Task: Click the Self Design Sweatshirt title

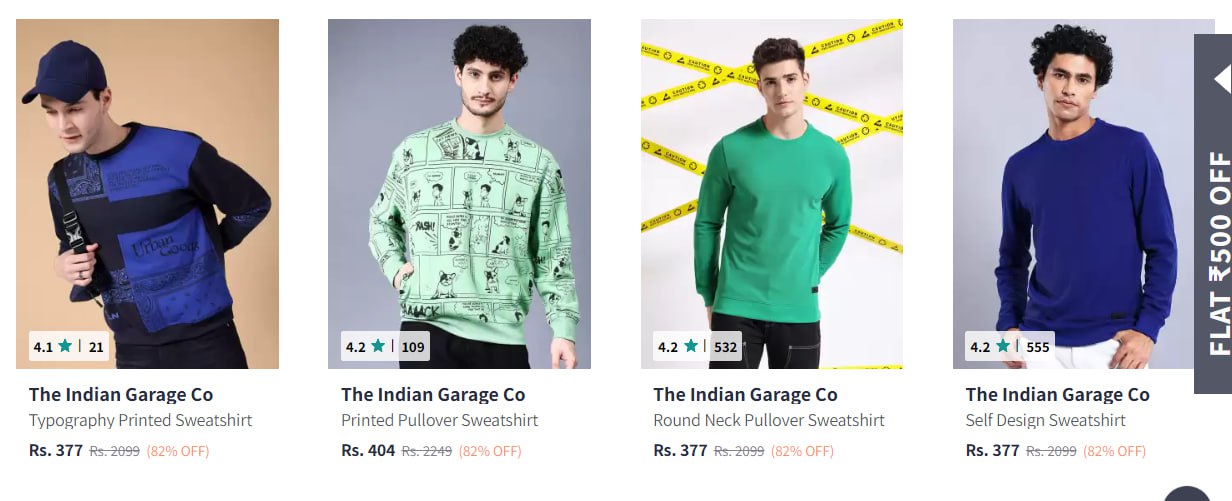Action: pyautogui.click(x=1046, y=420)
